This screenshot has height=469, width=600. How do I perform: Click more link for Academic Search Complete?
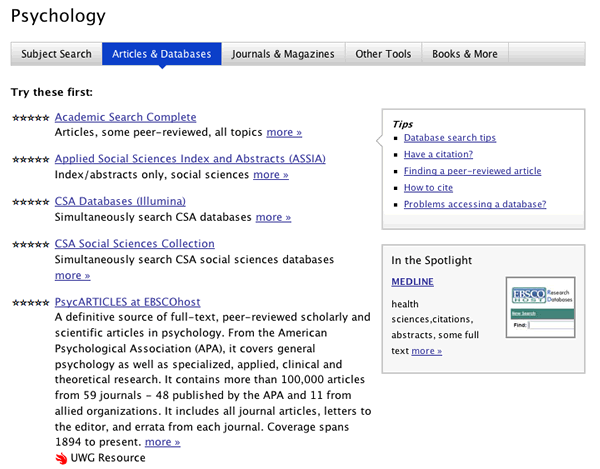pyautogui.click(x=284, y=132)
